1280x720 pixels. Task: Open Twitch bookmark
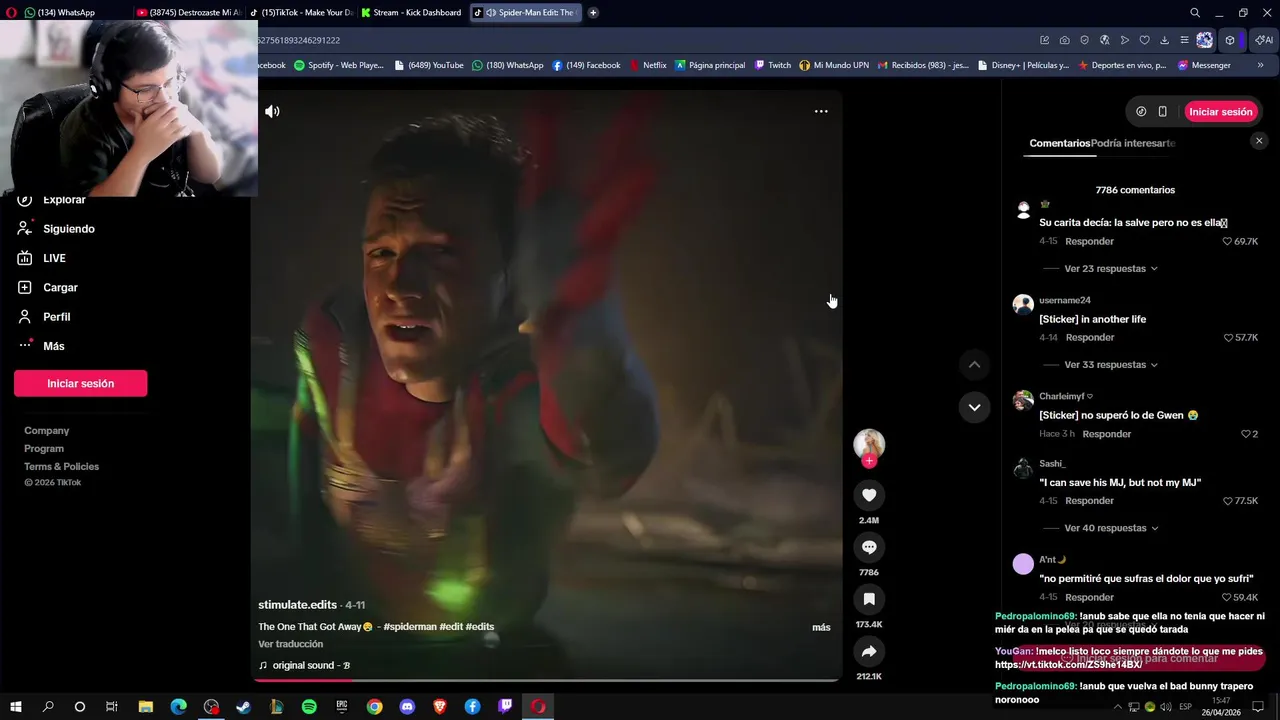pos(772,65)
